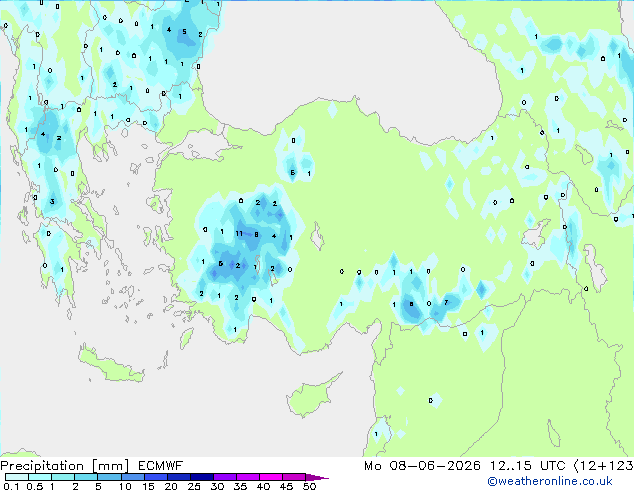634x490 pixels.
Task: Click the legend label '0.1'
Action: click(x=11, y=486)
